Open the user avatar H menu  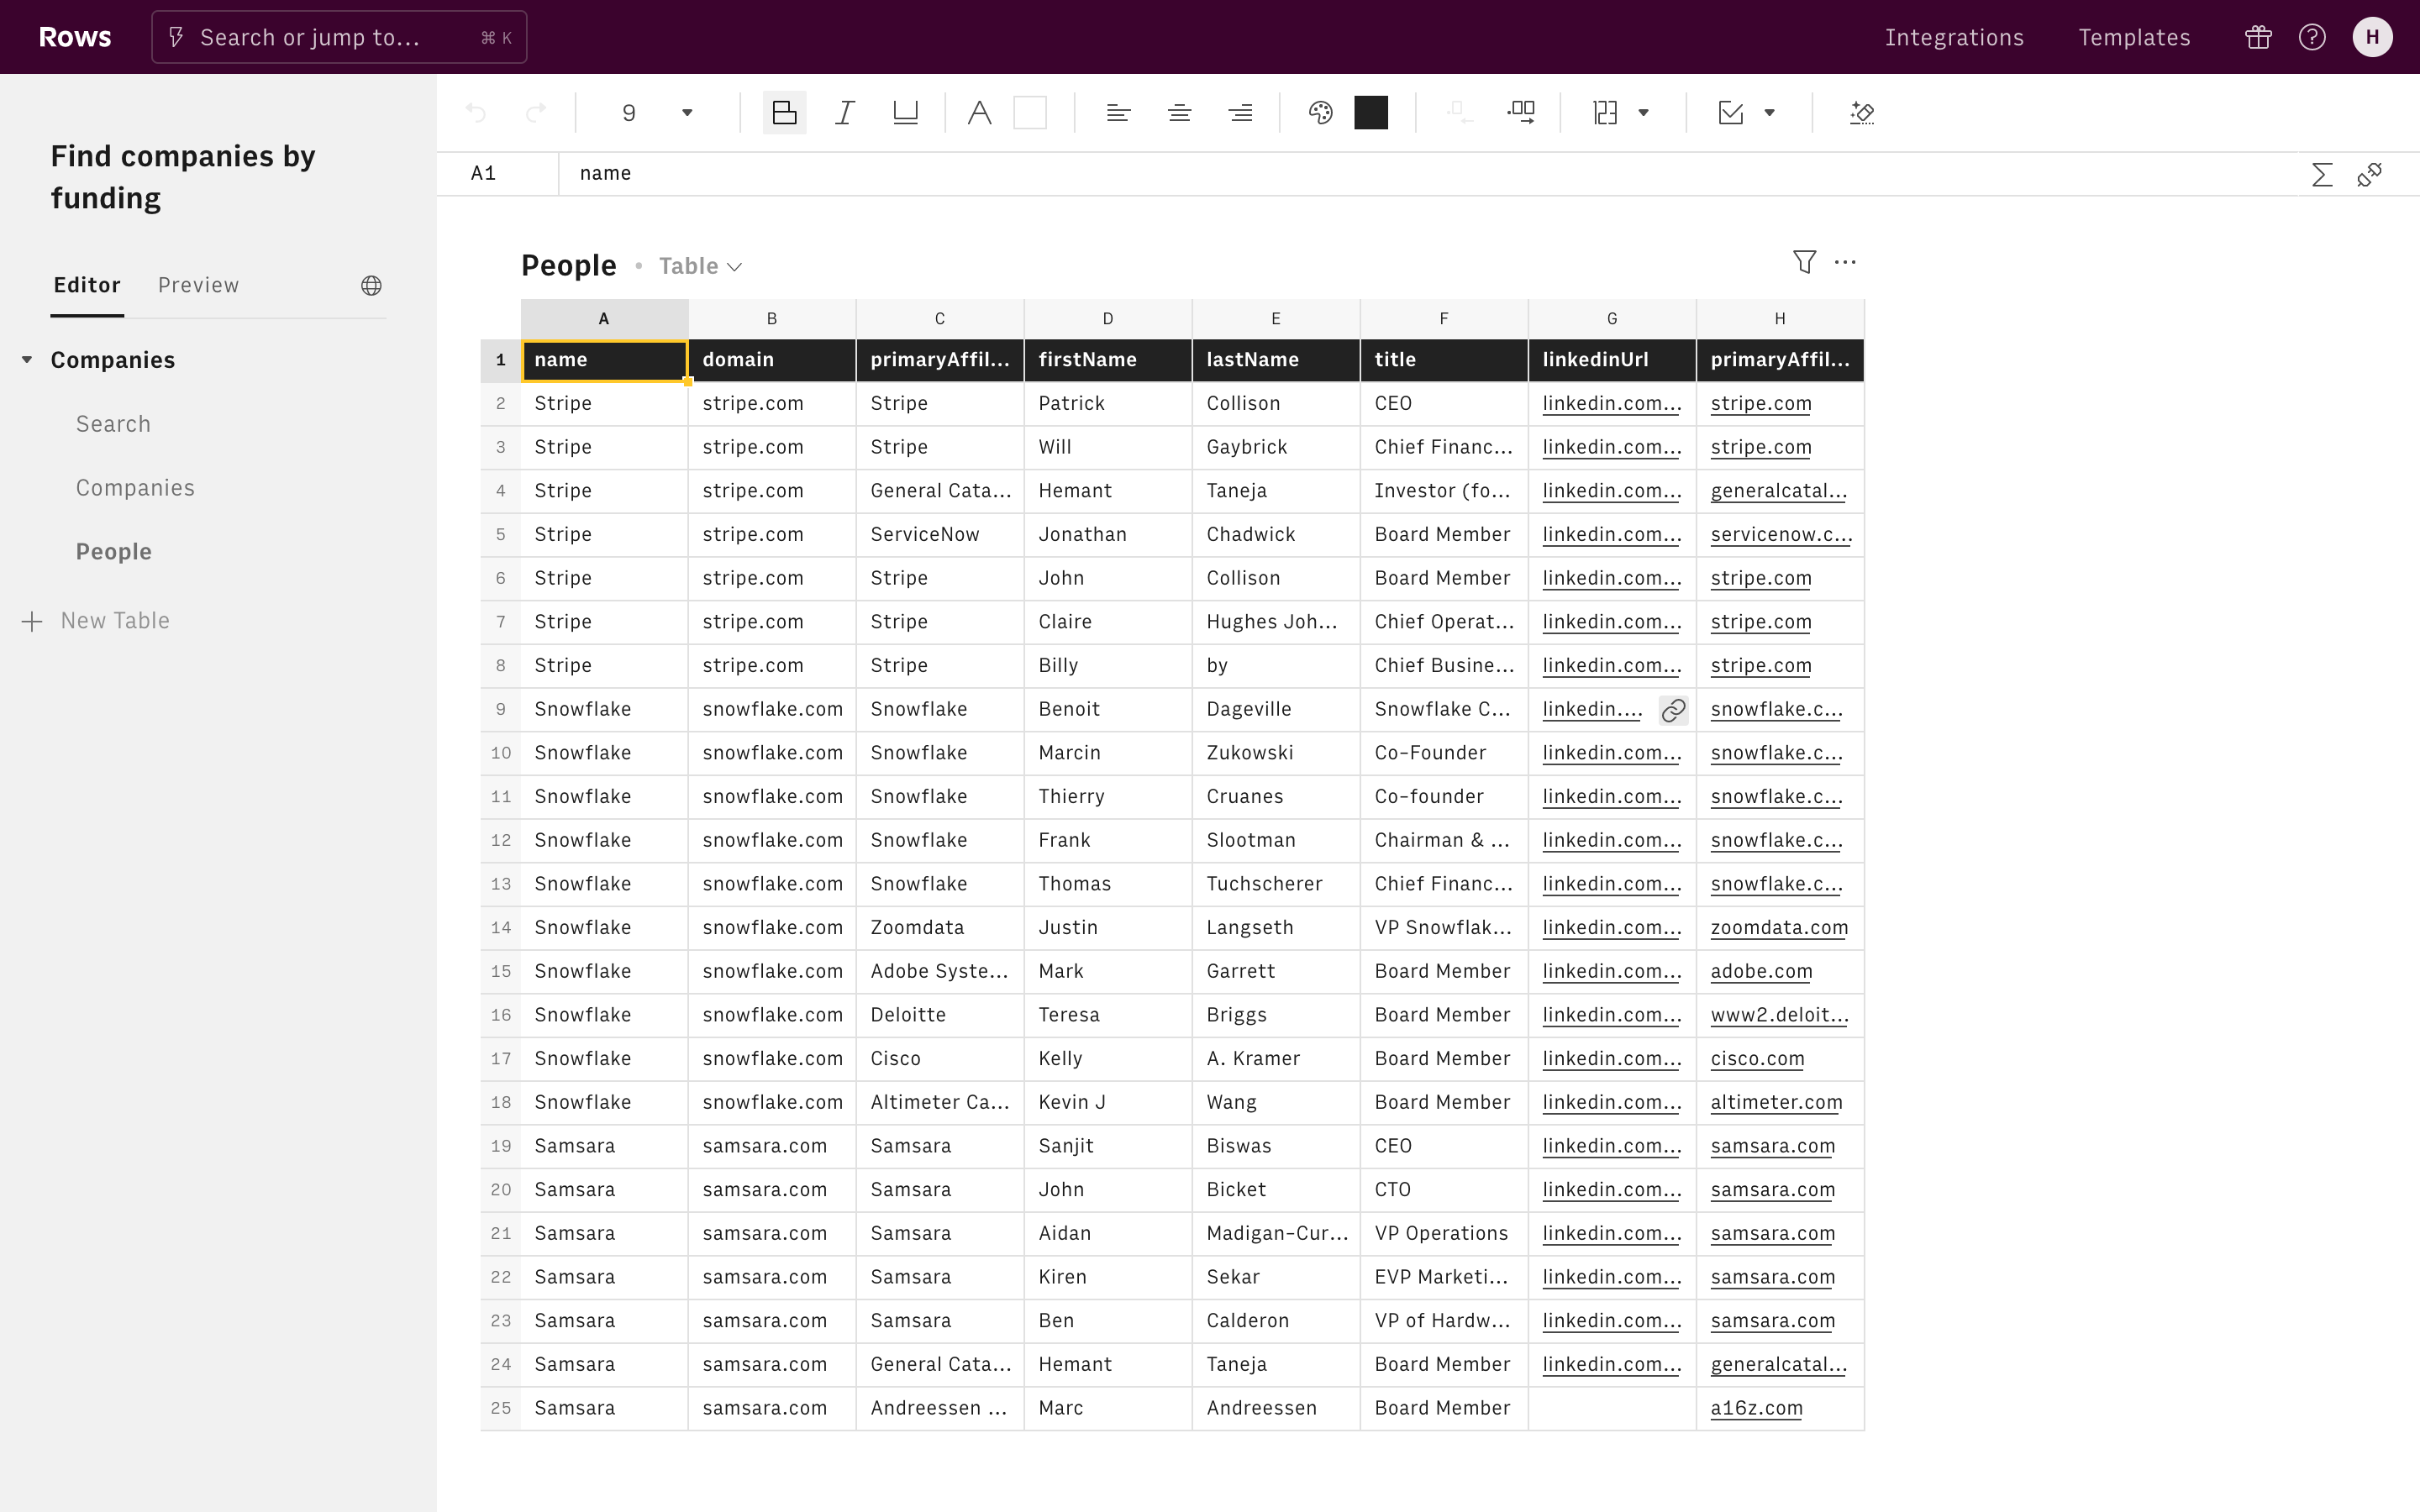pos(2372,37)
